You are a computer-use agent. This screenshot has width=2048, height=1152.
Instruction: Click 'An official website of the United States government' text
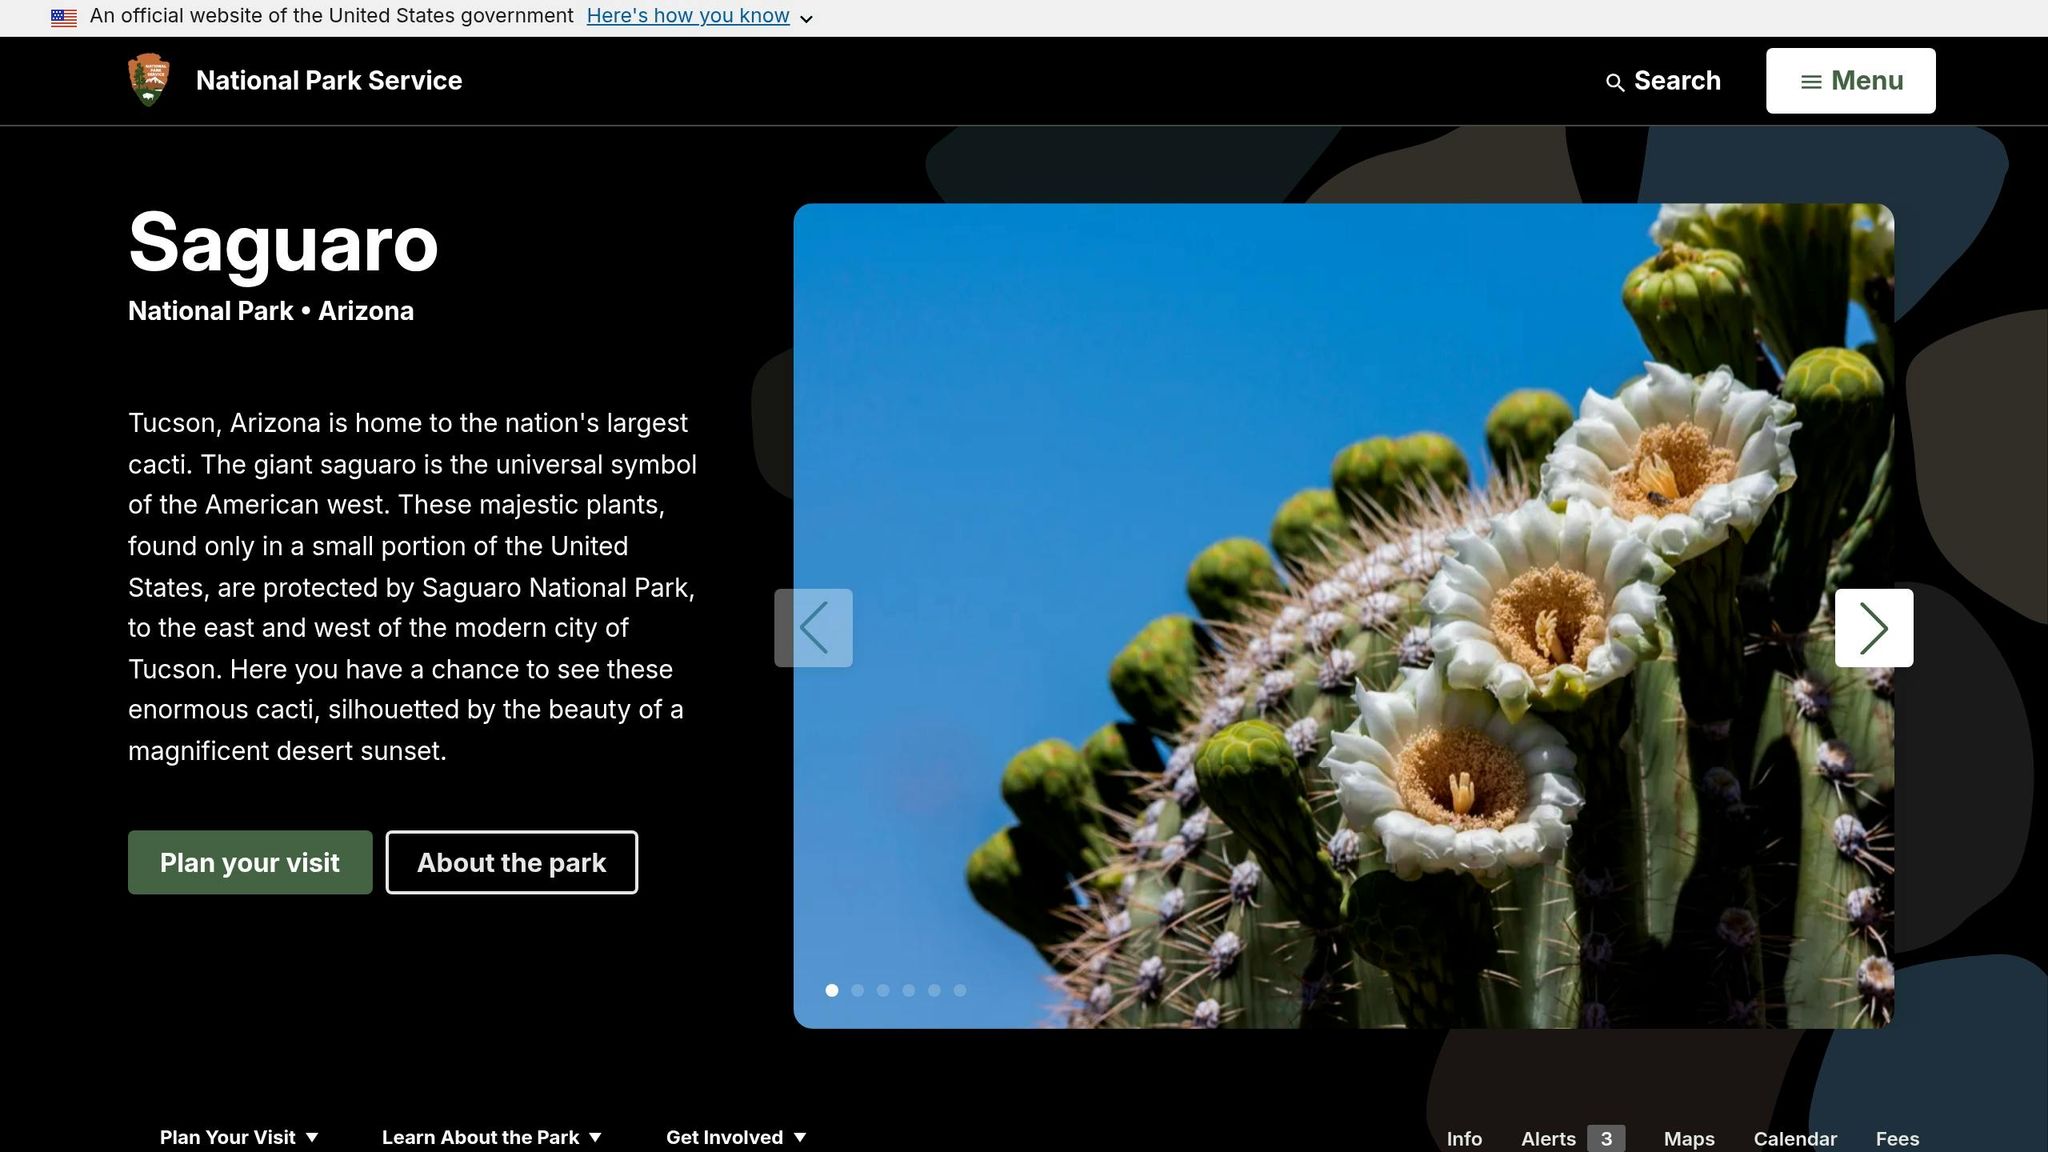(x=332, y=16)
